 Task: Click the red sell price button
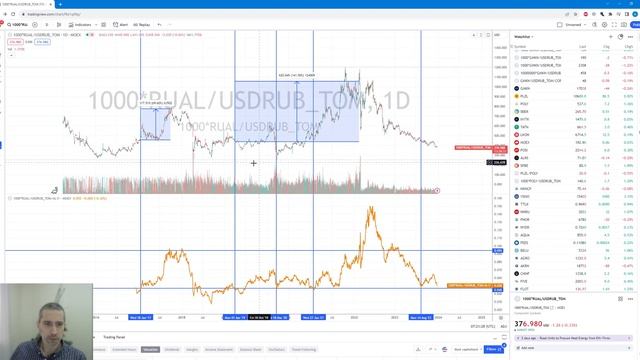pyautogui.click(x=15, y=42)
